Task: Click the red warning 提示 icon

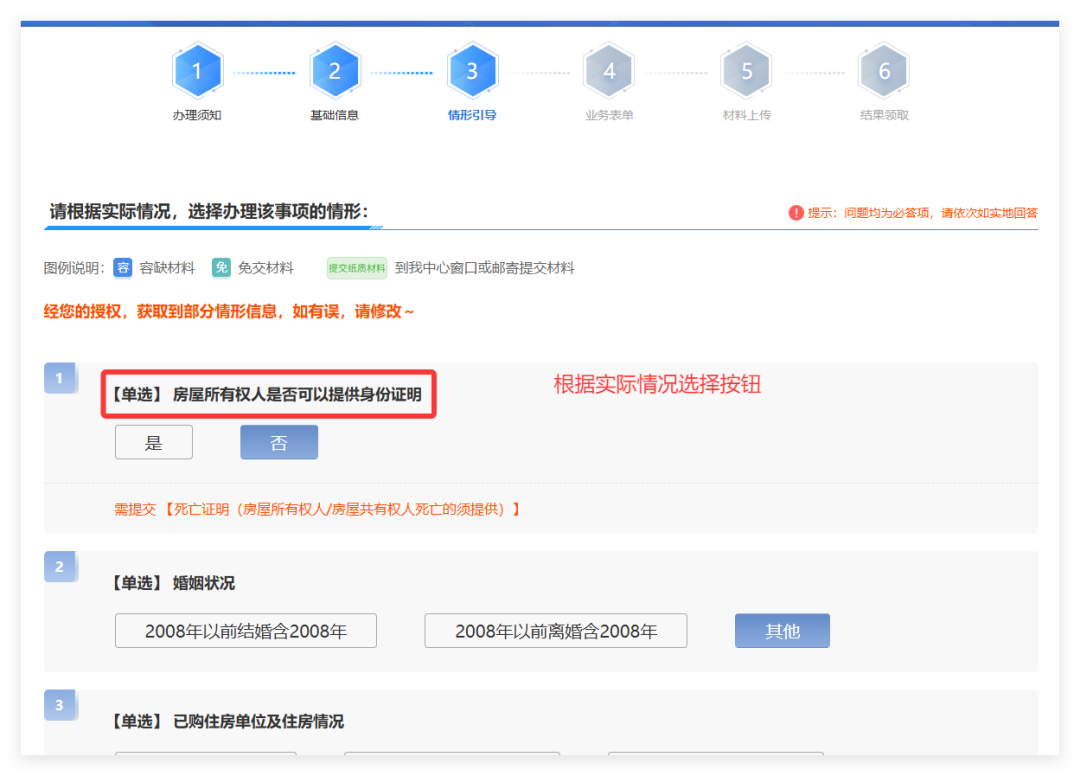Action: pos(796,212)
